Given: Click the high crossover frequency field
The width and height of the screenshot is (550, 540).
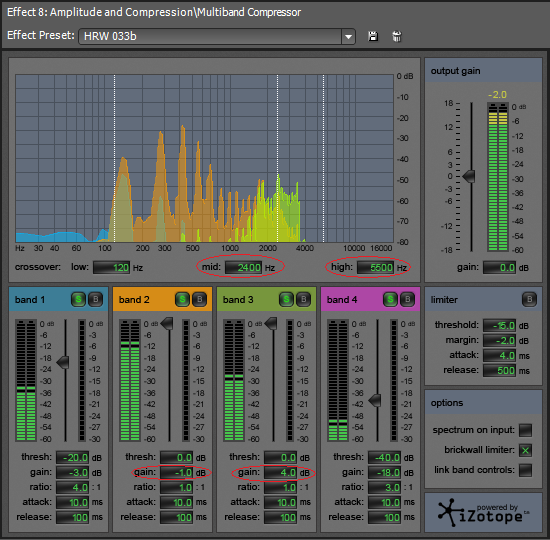Looking at the screenshot, I should pyautogui.click(x=376, y=268).
